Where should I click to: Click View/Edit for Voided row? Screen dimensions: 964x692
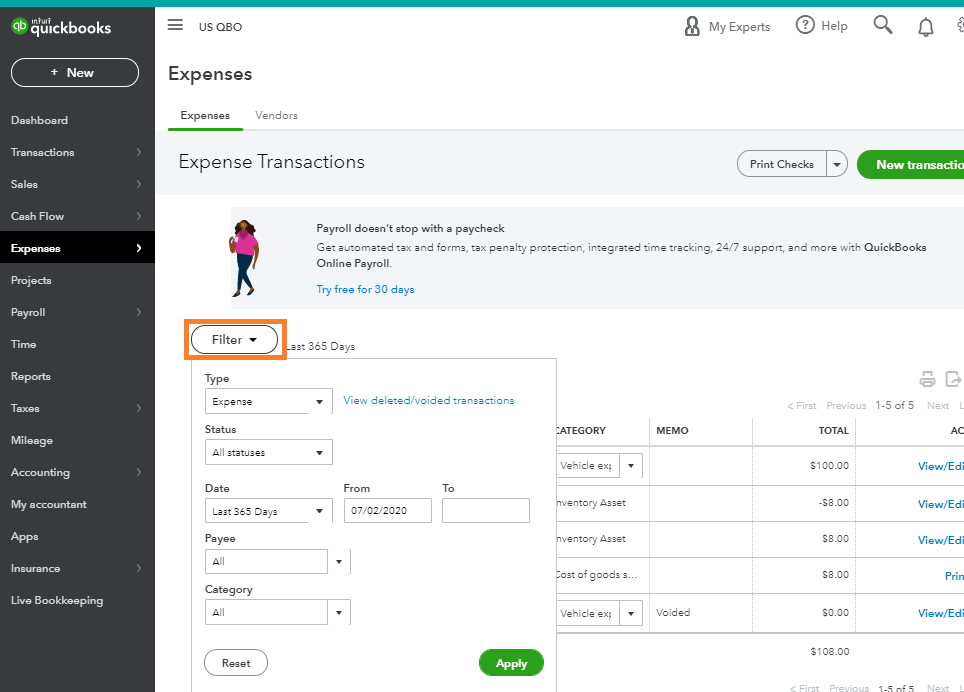[x=941, y=613]
